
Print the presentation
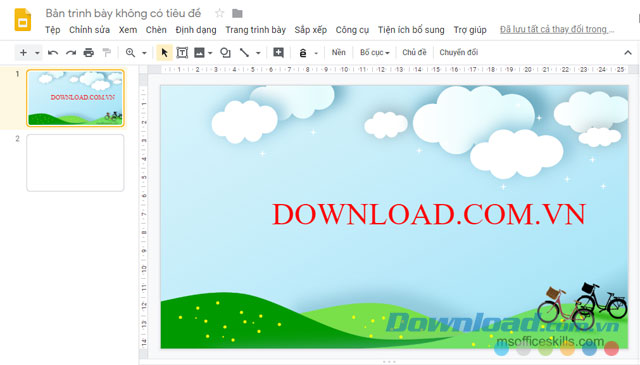(89, 52)
